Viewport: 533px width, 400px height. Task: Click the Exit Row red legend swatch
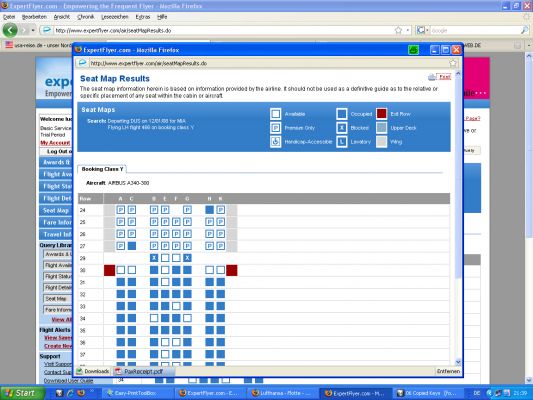point(381,114)
